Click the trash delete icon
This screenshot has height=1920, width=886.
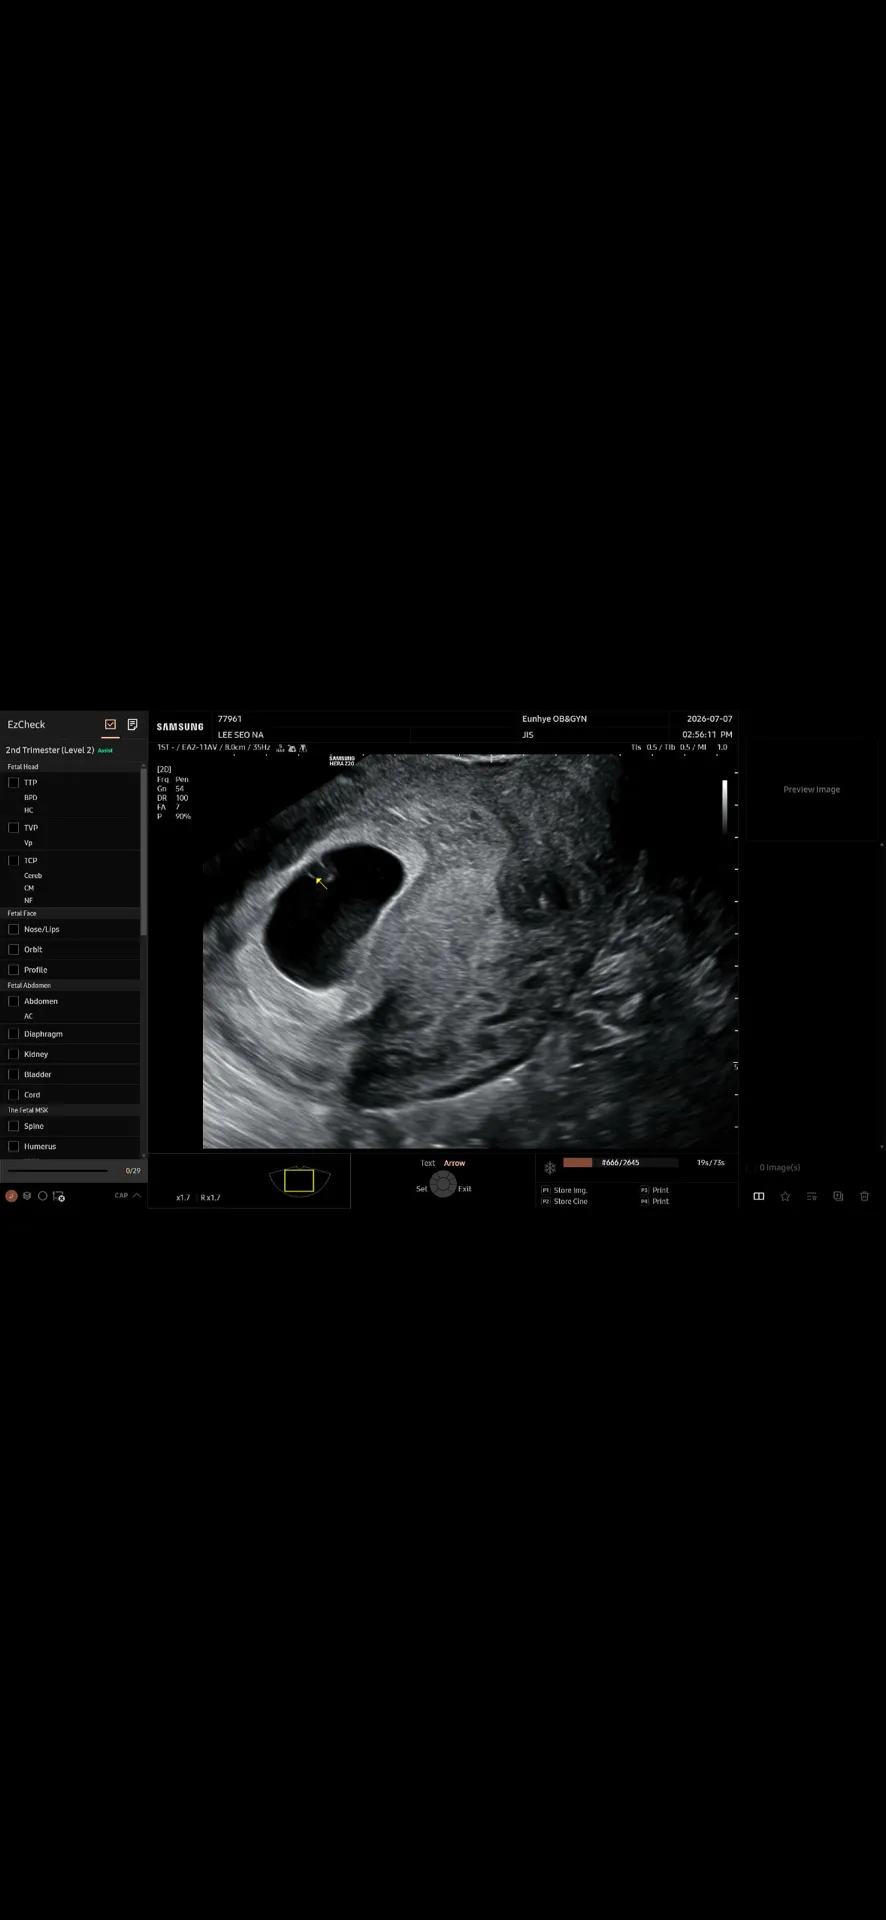pyautogui.click(x=864, y=1196)
